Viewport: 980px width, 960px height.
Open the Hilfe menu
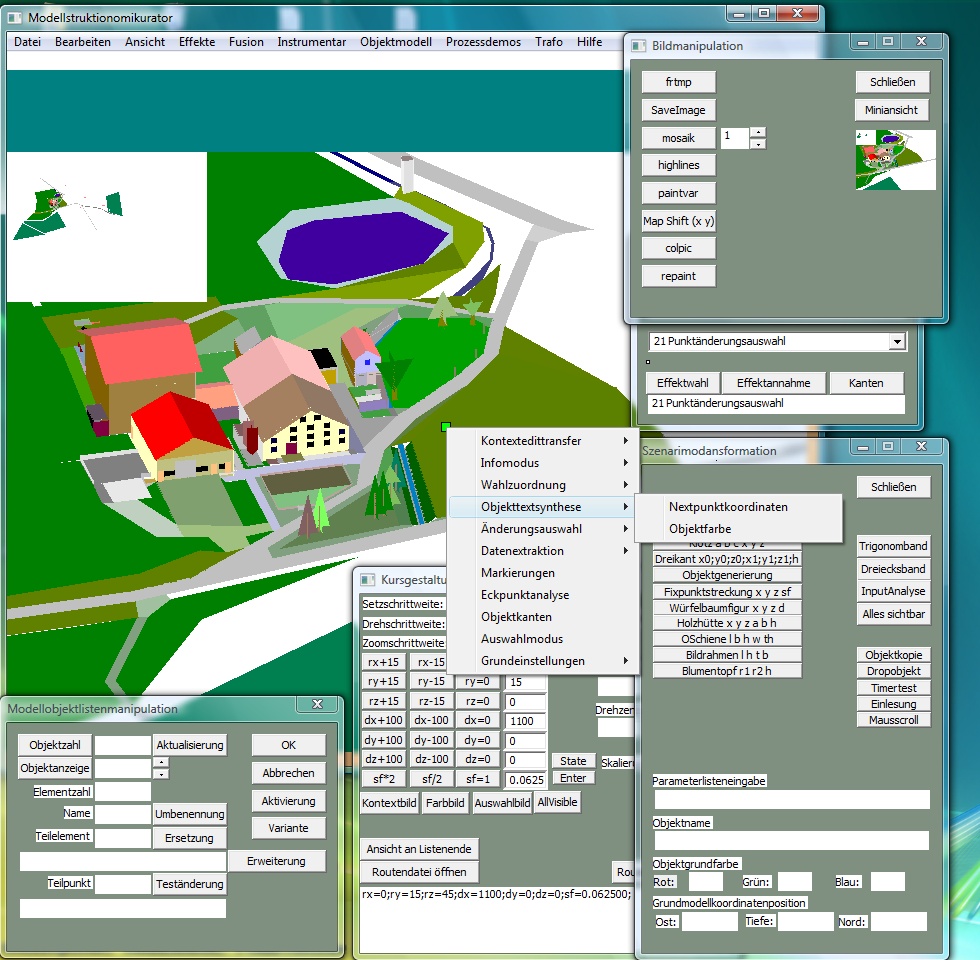pos(589,42)
